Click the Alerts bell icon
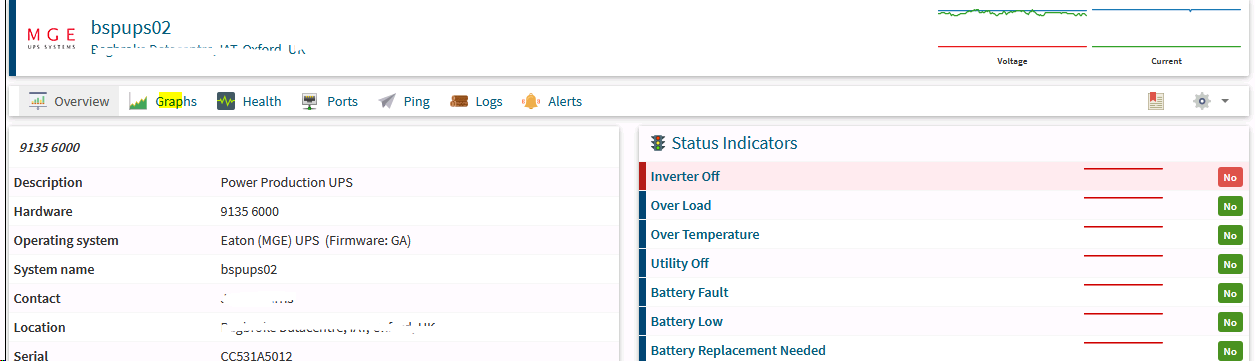The image size is (1255, 361). 530,101
